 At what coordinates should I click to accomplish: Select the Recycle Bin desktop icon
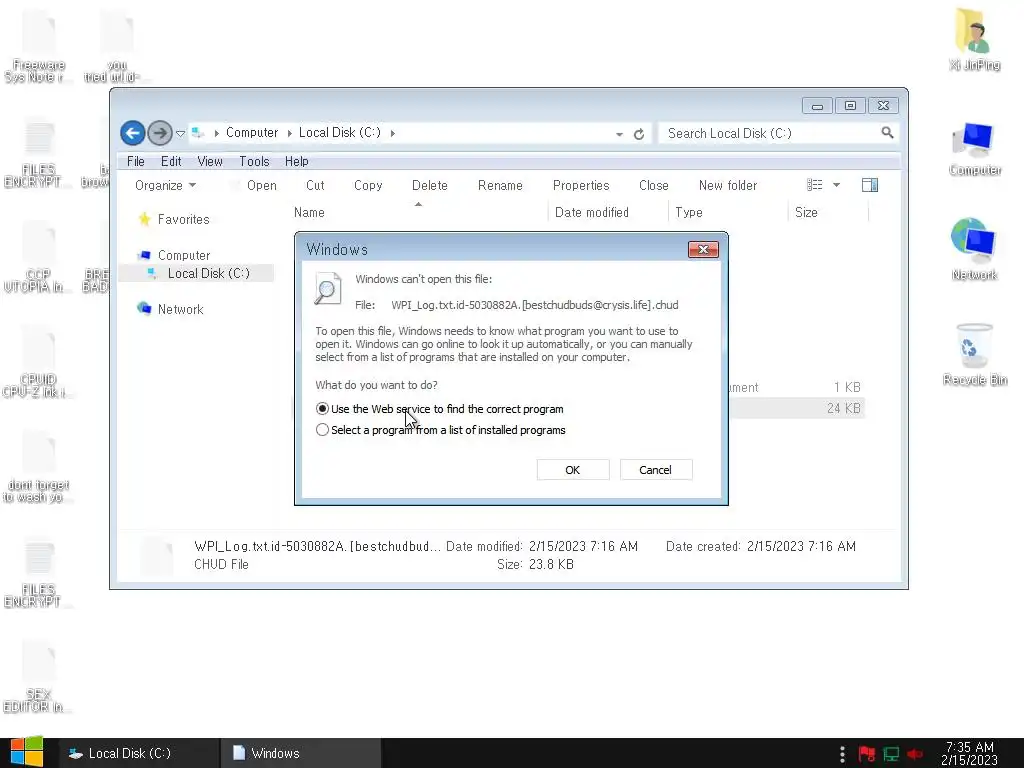tap(974, 355)
